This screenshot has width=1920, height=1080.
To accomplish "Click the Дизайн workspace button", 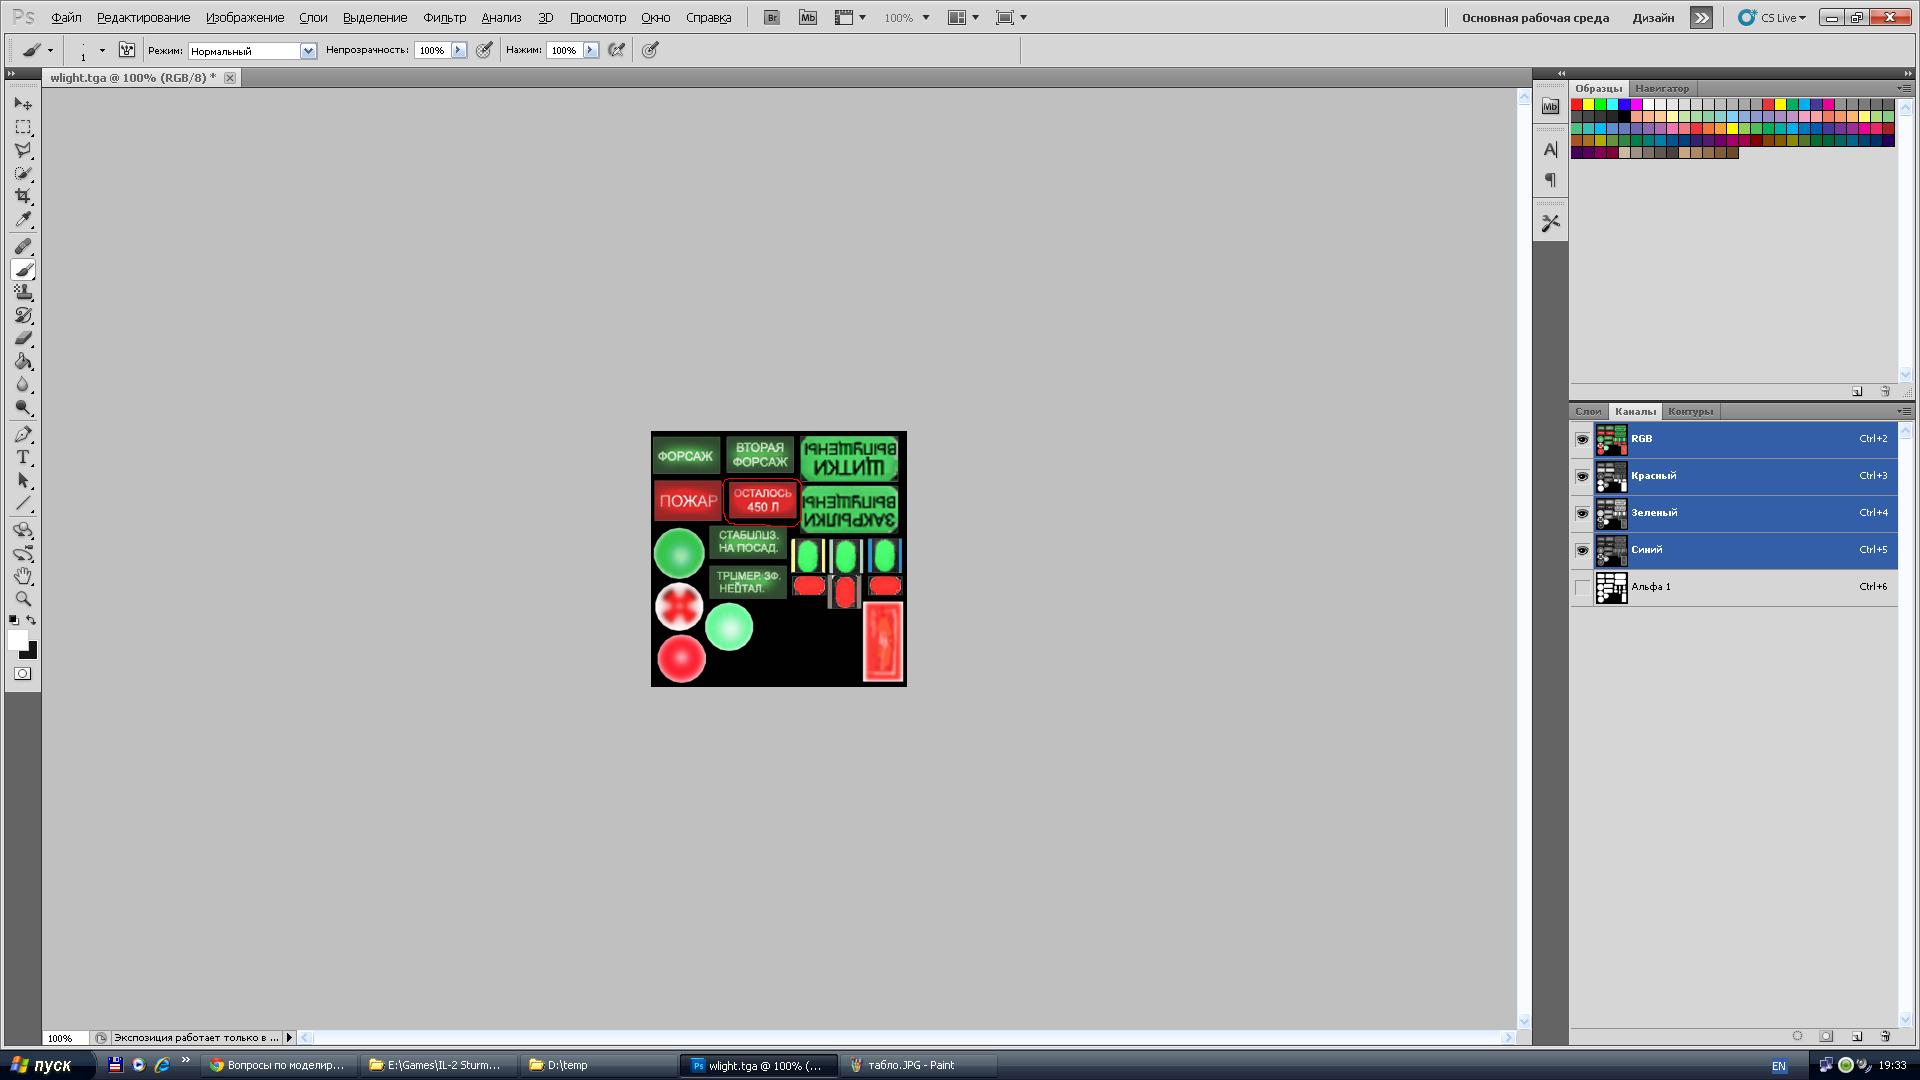I will [1653, 17].
